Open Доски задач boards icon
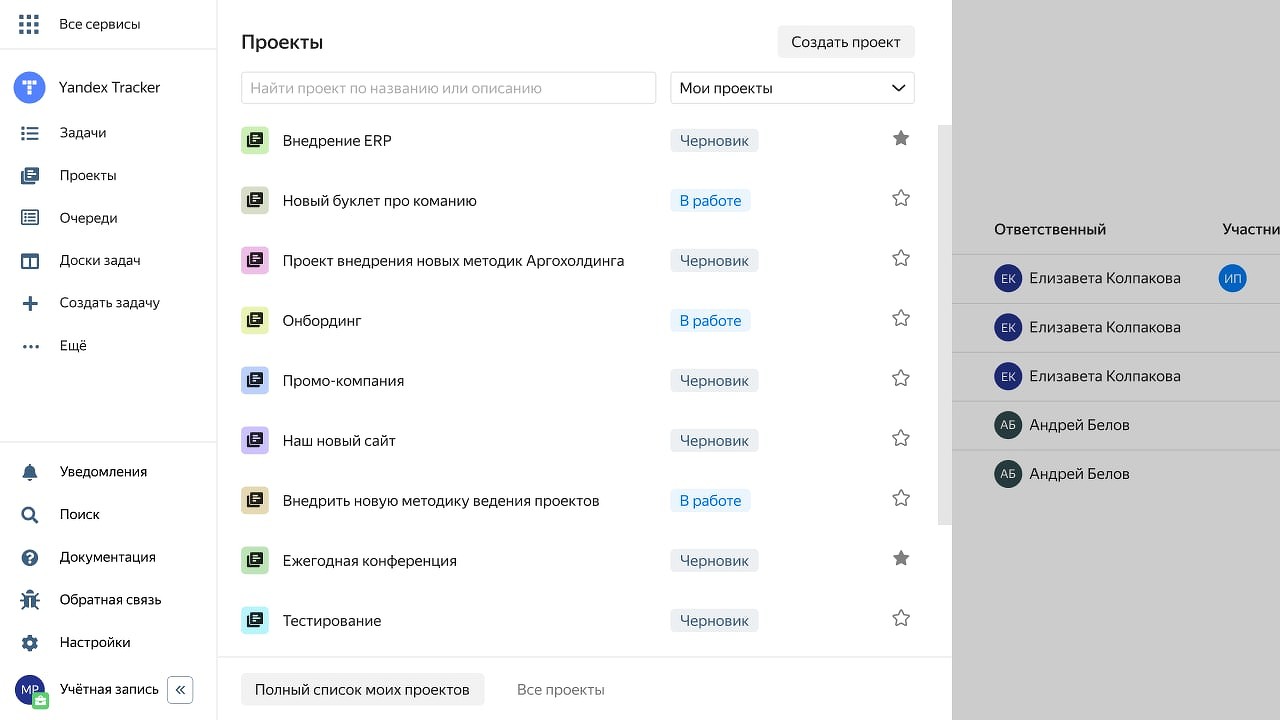 tap(30, 261)
